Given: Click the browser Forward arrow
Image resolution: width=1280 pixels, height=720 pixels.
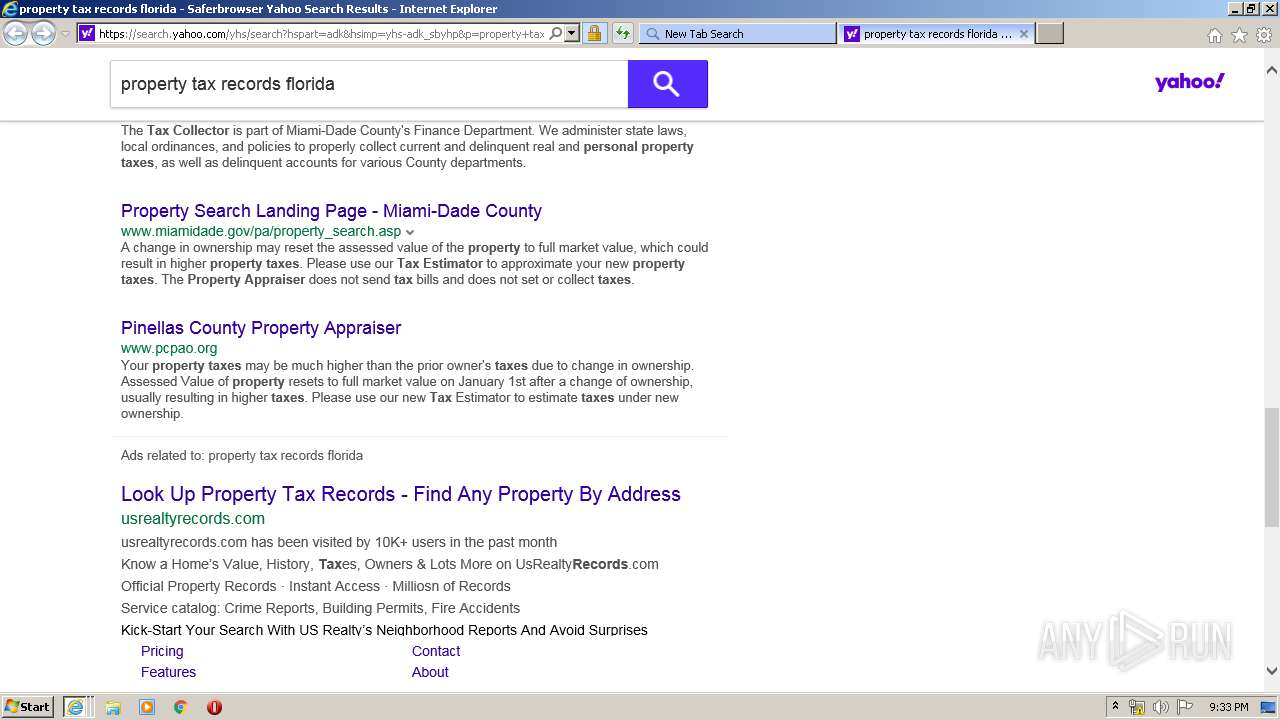Looking at the screenshot, I should 43,33.
